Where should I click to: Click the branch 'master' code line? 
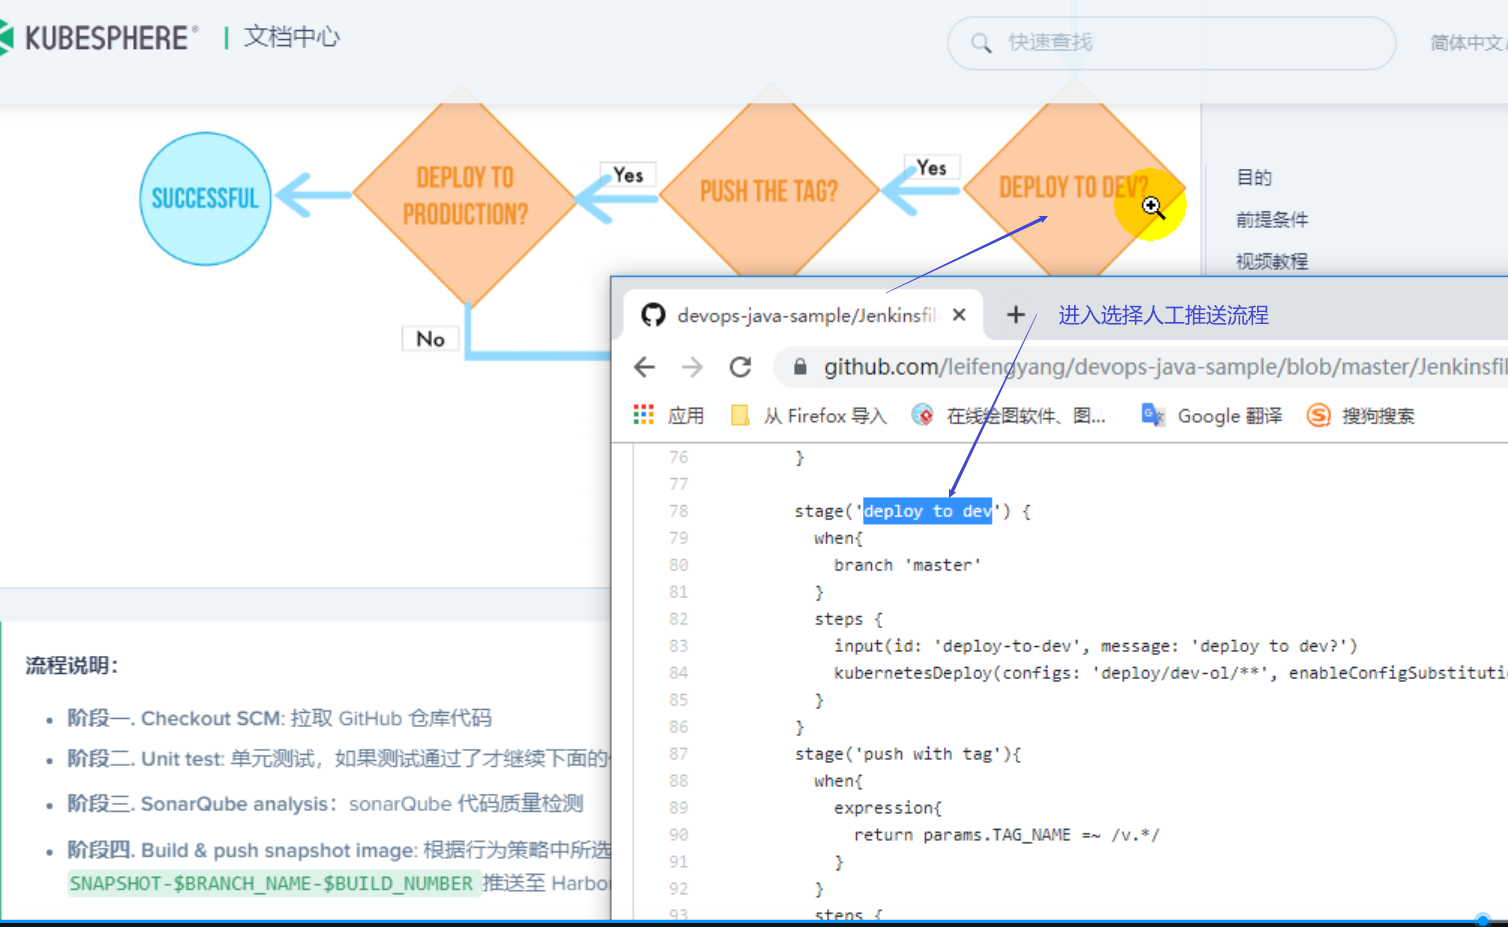907,565
